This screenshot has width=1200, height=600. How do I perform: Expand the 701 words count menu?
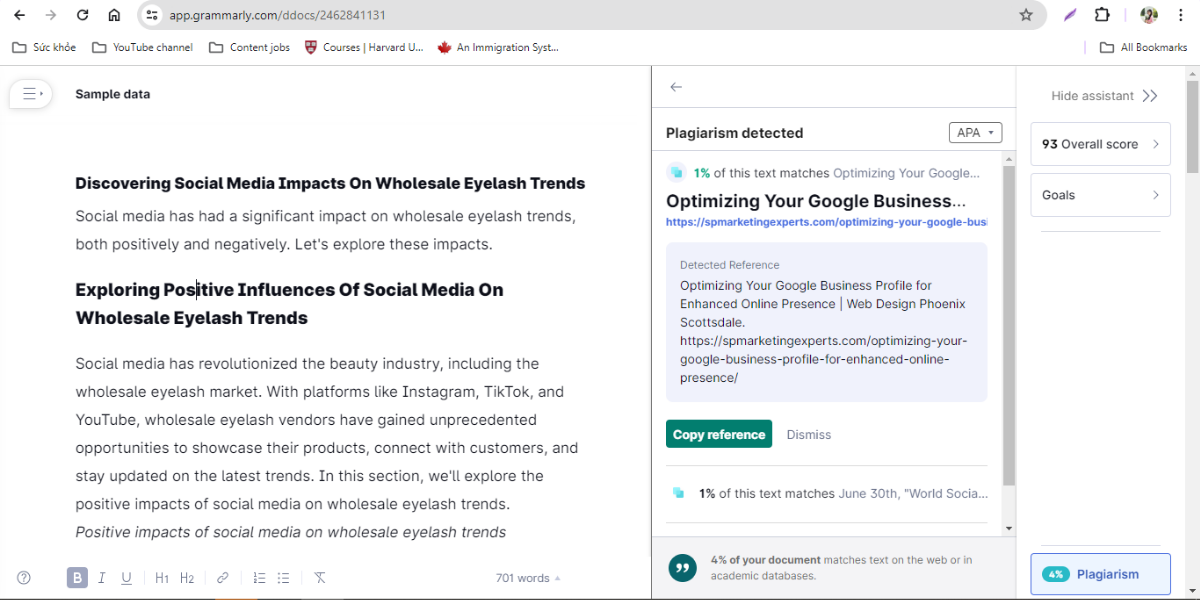[528, 578]
